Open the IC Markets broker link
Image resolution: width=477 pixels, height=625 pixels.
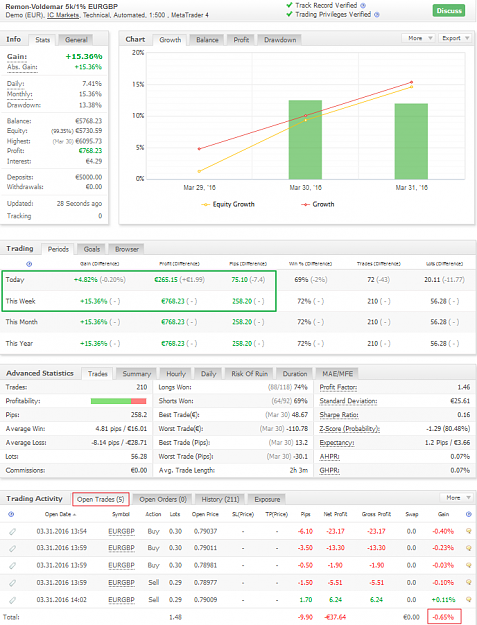(63, 15)
